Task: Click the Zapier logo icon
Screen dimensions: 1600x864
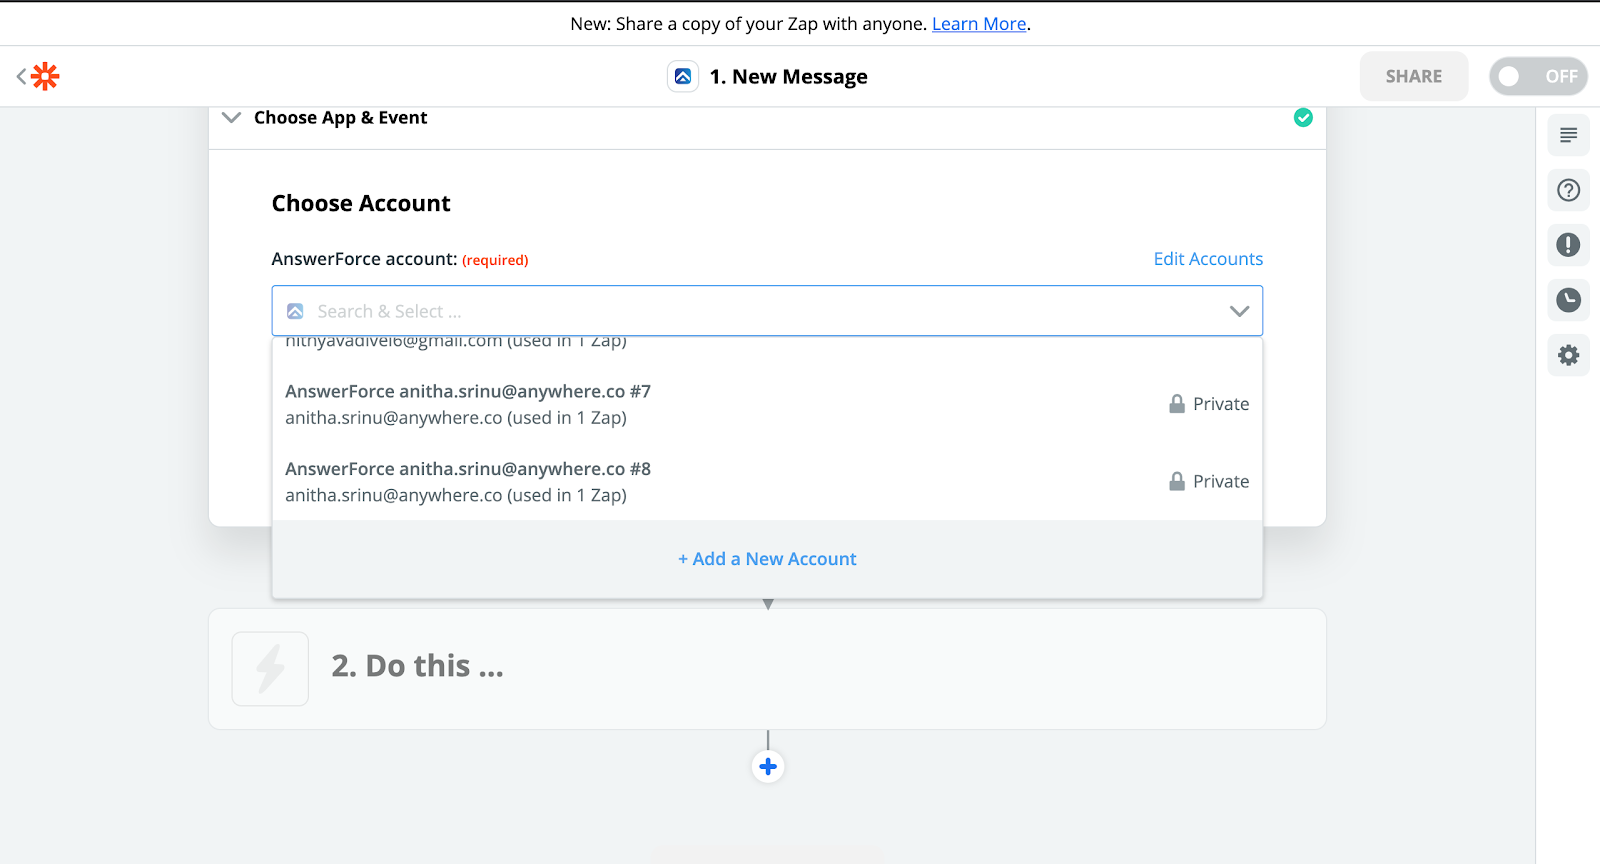Action: [x=45, y=76]
